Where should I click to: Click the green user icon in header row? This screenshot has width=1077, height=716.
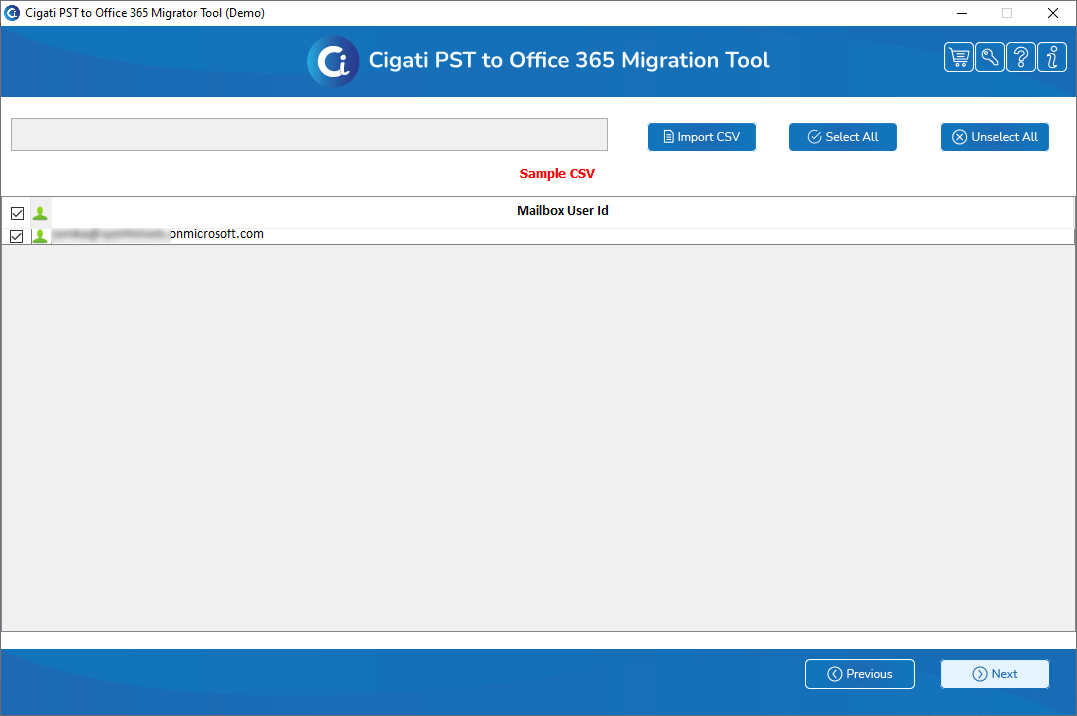[x=41, y=213]
